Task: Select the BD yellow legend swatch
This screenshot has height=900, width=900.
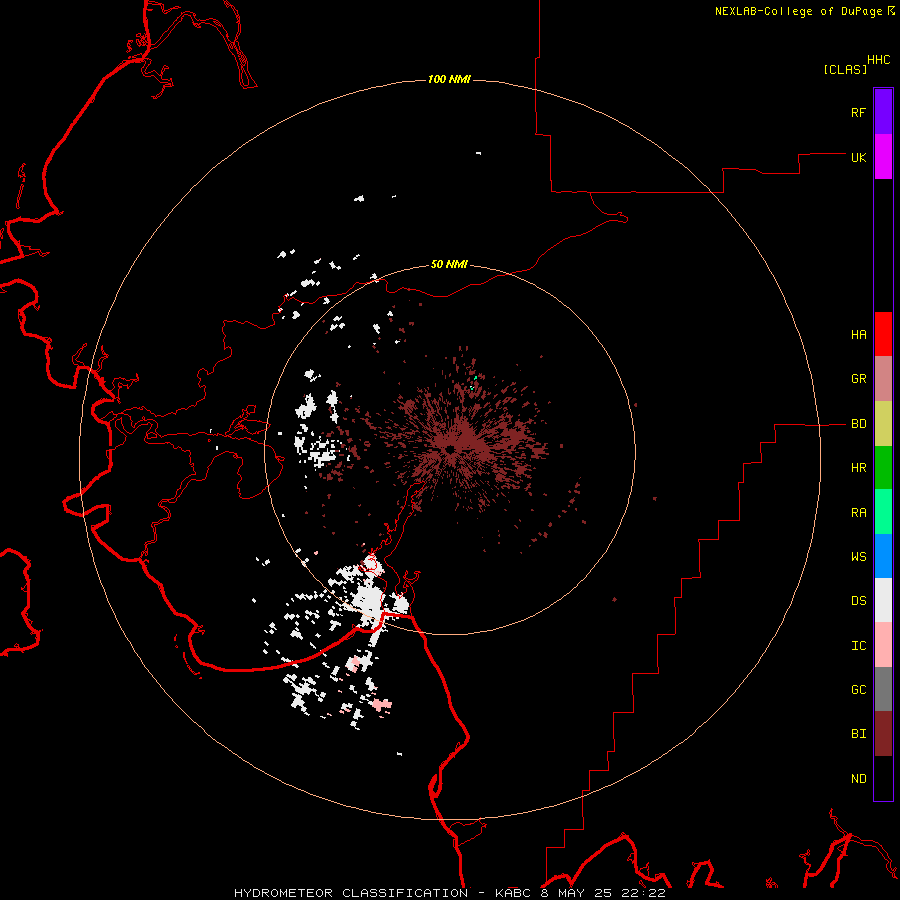Action: tap(883, 424)
